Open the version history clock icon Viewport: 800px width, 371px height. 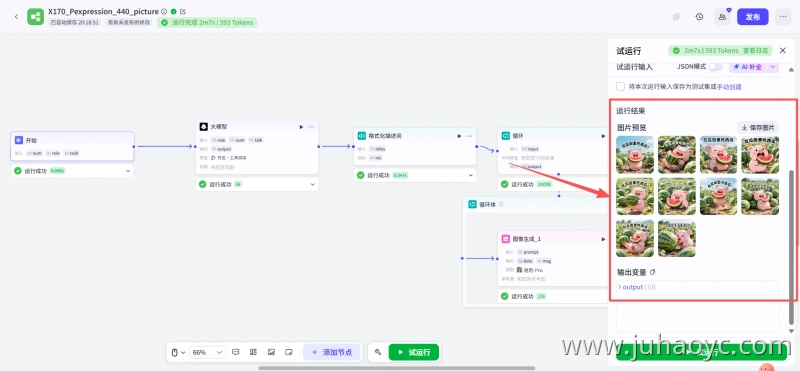[x=699, y=17]
